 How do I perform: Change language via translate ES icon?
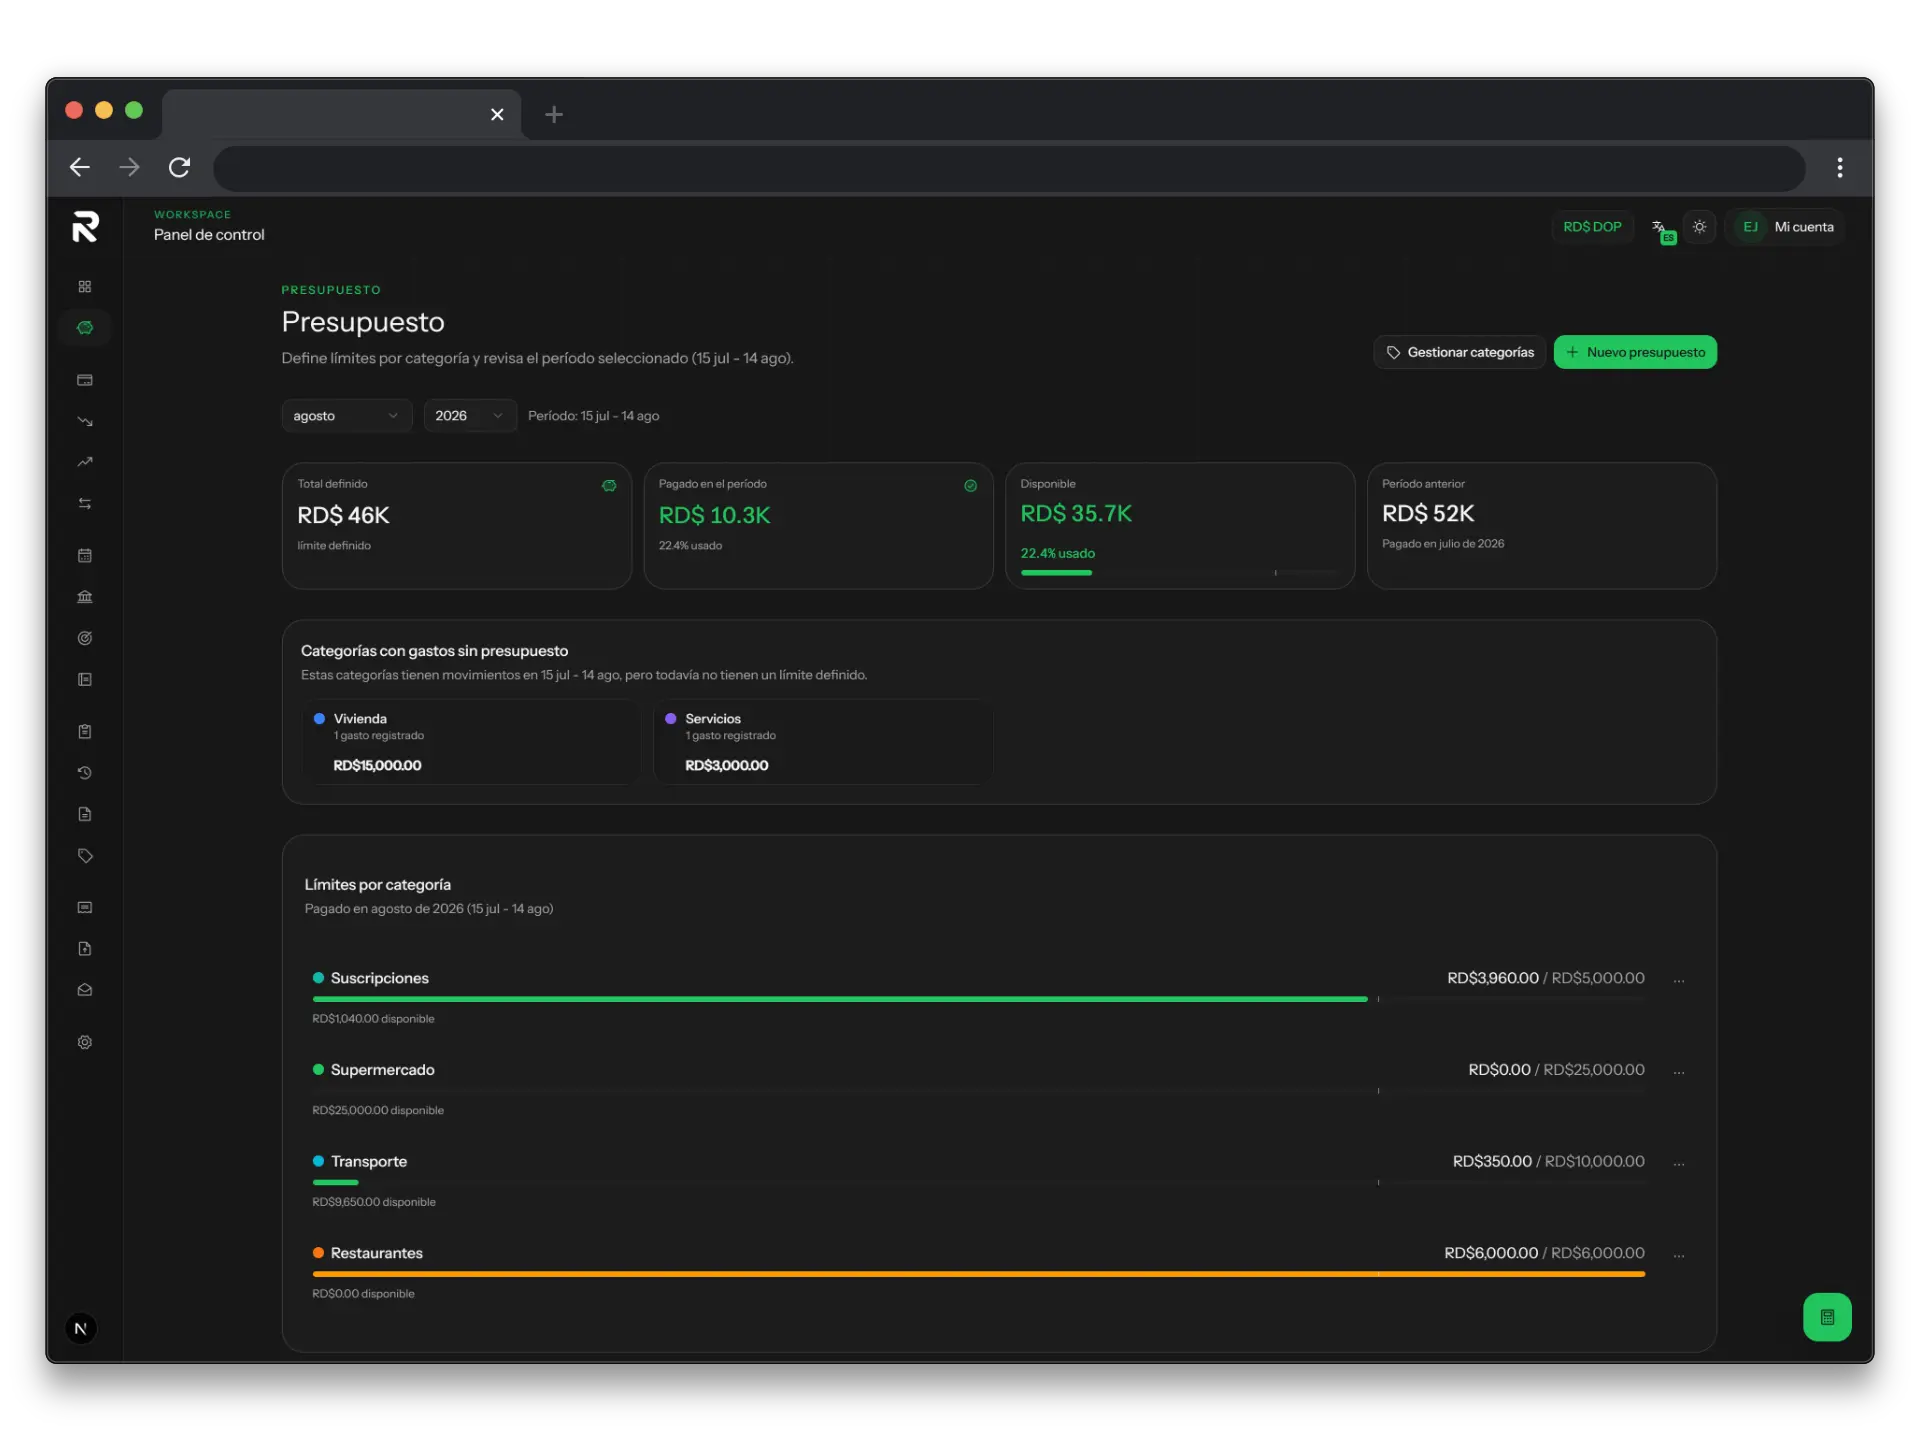1663,229
